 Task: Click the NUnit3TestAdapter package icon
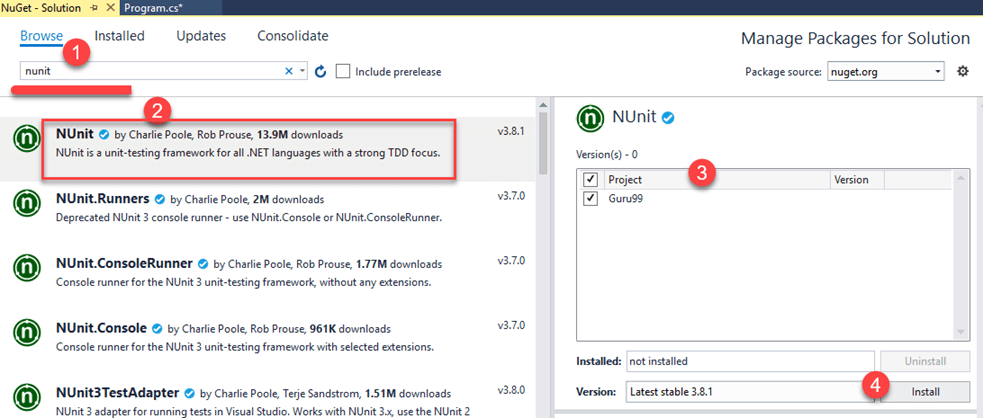pyautogui.click(x=27, y=398)
